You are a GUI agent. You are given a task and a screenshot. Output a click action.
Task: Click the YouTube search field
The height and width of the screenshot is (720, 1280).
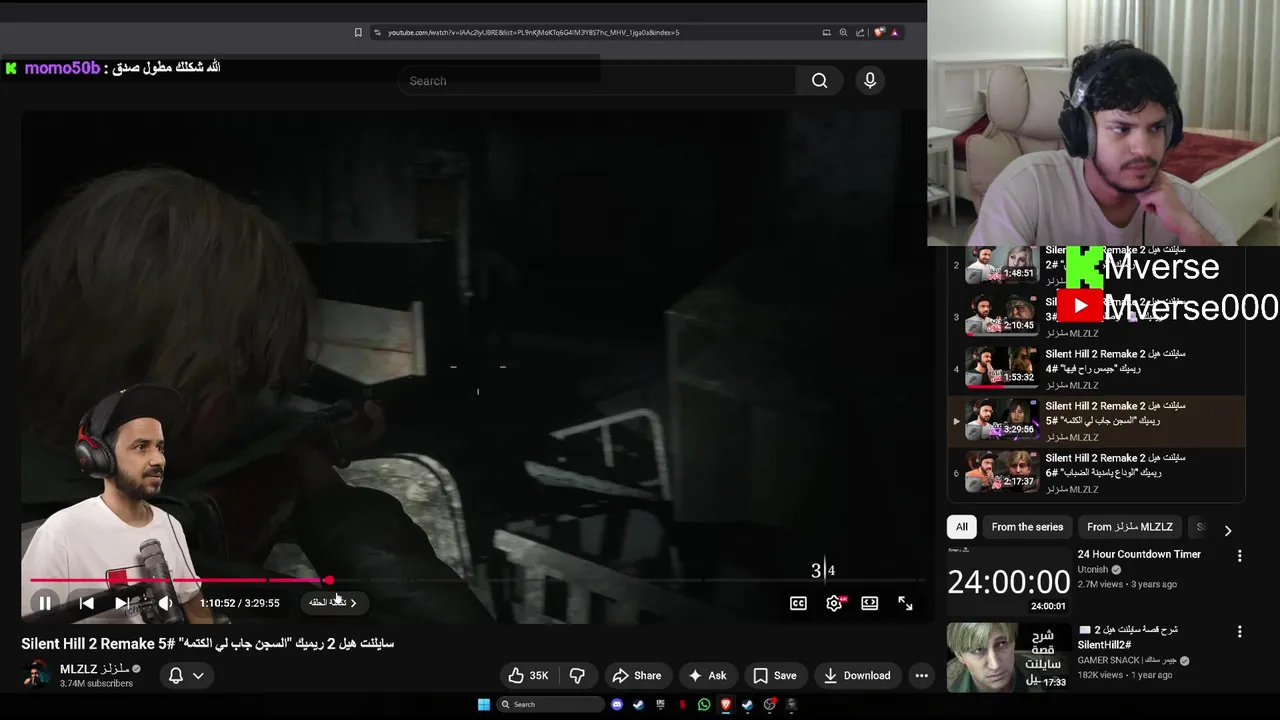pyautogui.click(x=597, y=81)
